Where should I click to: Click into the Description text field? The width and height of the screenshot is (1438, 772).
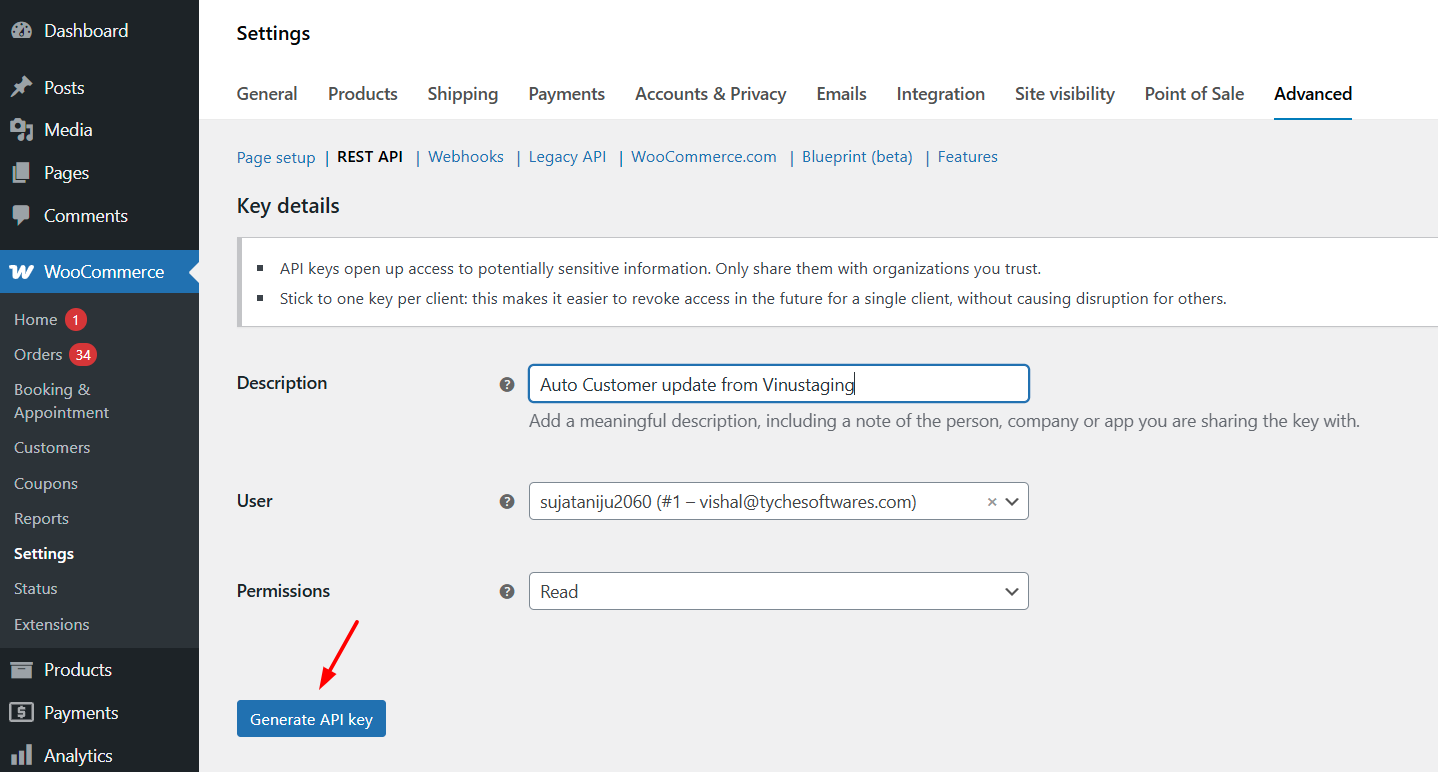[778, 384]
